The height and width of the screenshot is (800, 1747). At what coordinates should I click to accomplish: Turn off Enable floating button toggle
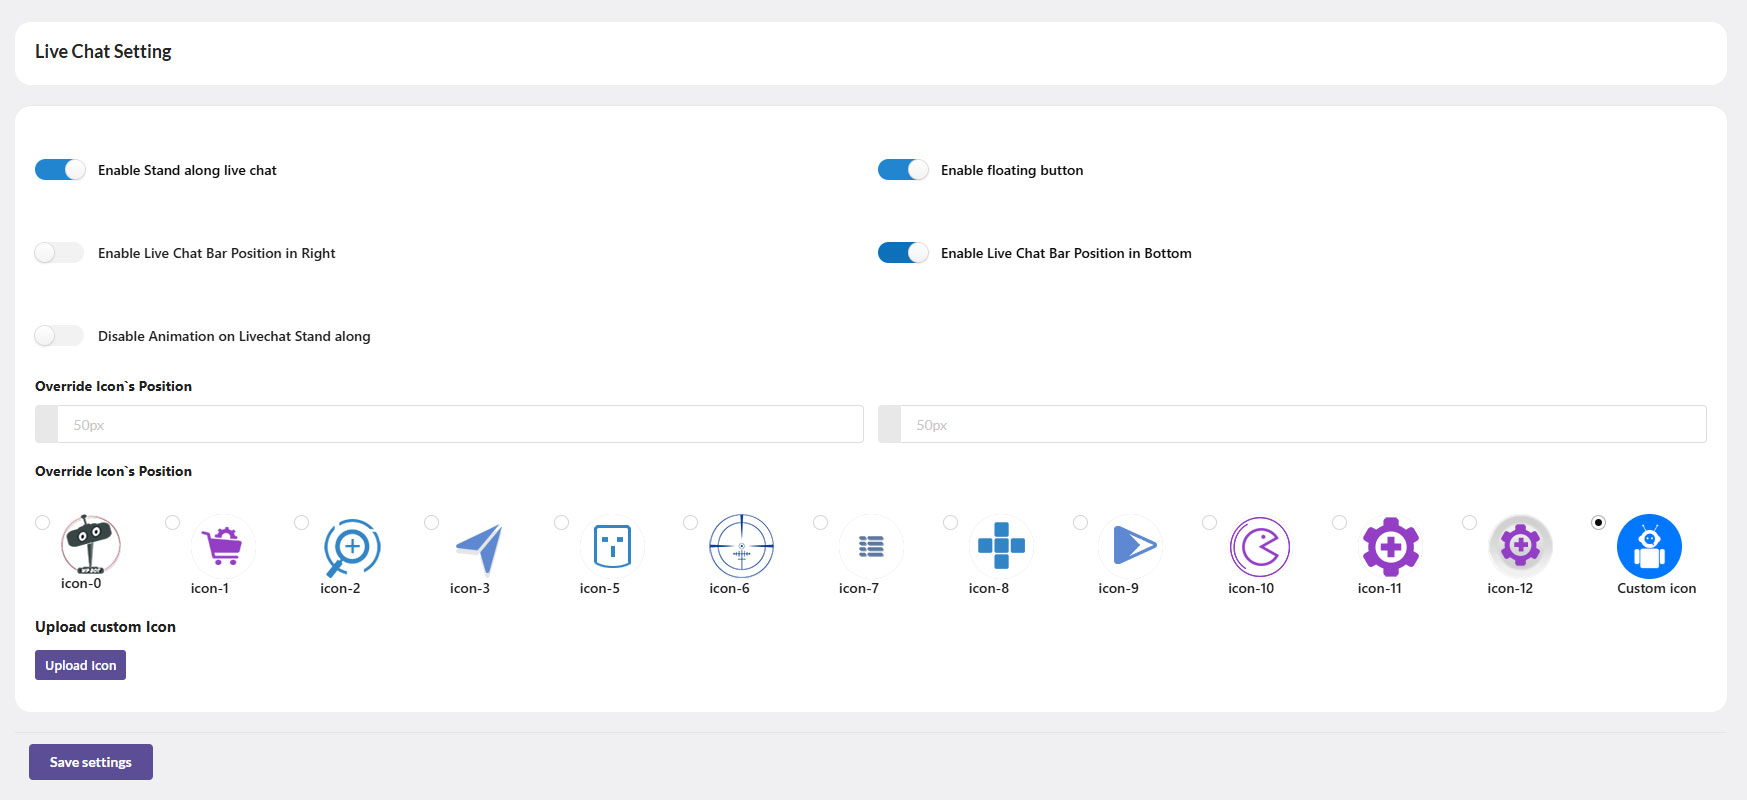pos(903,170)
